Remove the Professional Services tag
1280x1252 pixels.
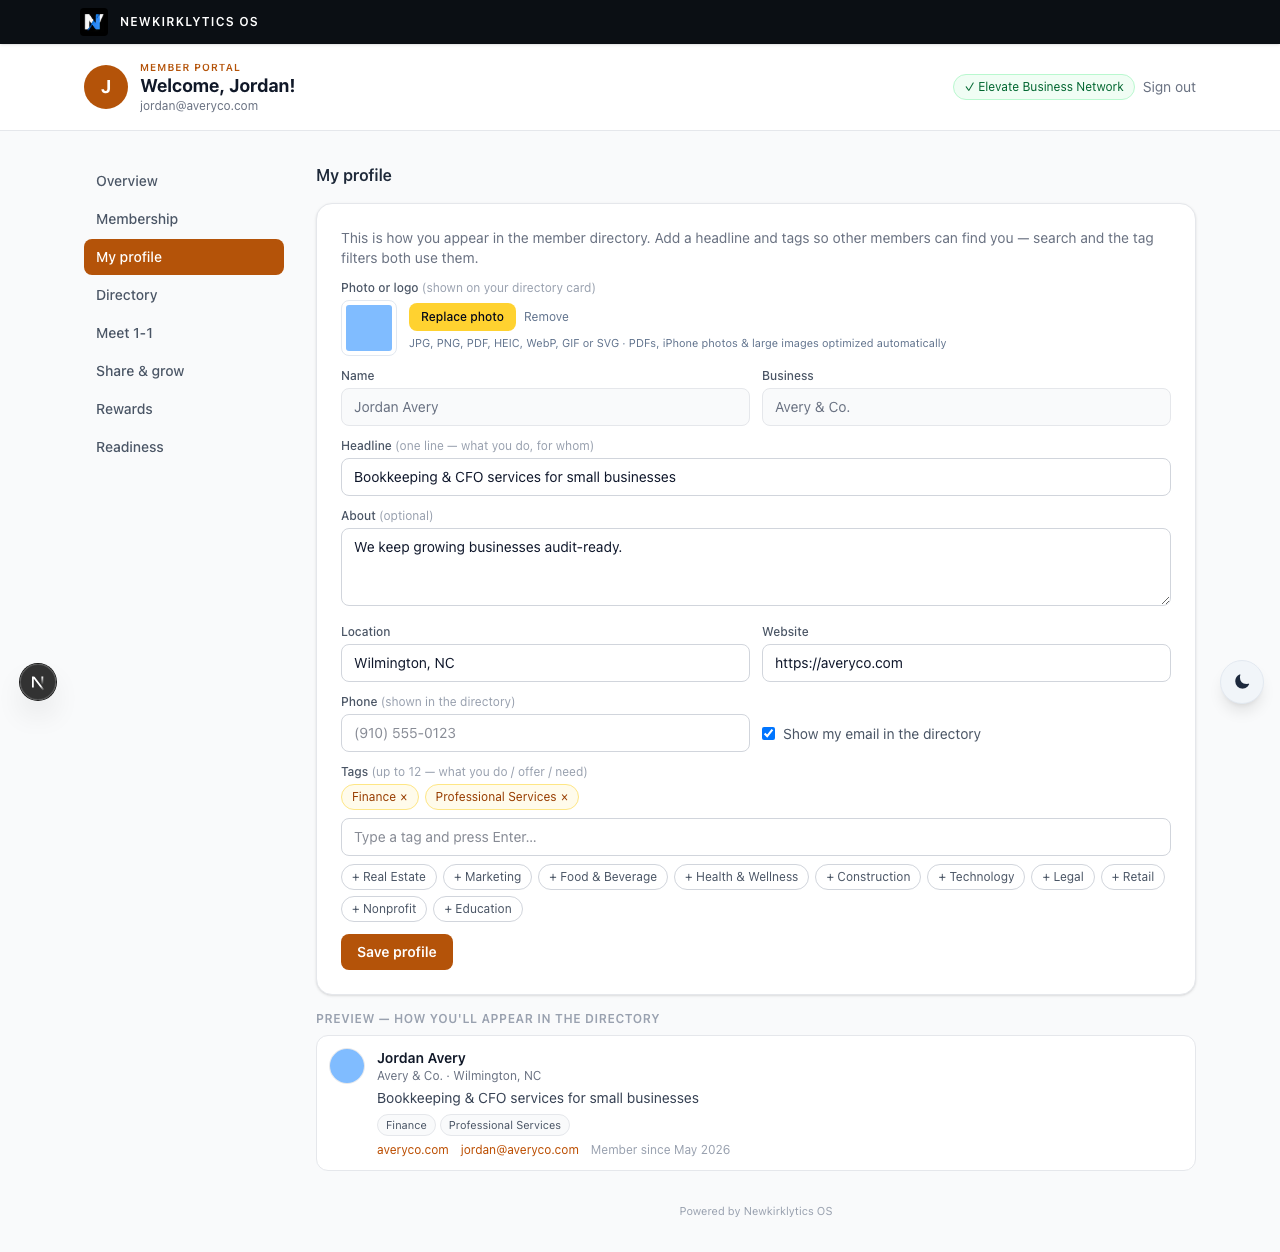pyautogui.click(x=564, y=797)
